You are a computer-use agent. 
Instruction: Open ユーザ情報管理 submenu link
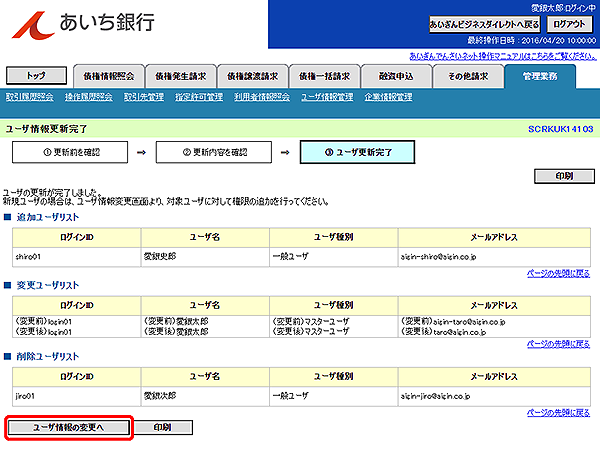tap(327, 97)
